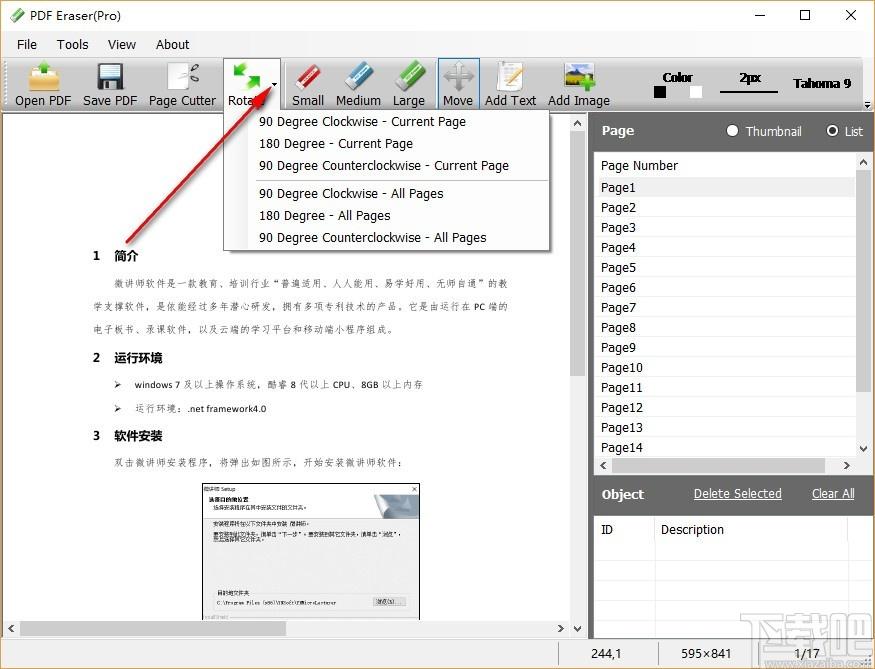Click the 595×841 page size status entry
The width and height of the screenshot is (875, 669).
point(706,653)
